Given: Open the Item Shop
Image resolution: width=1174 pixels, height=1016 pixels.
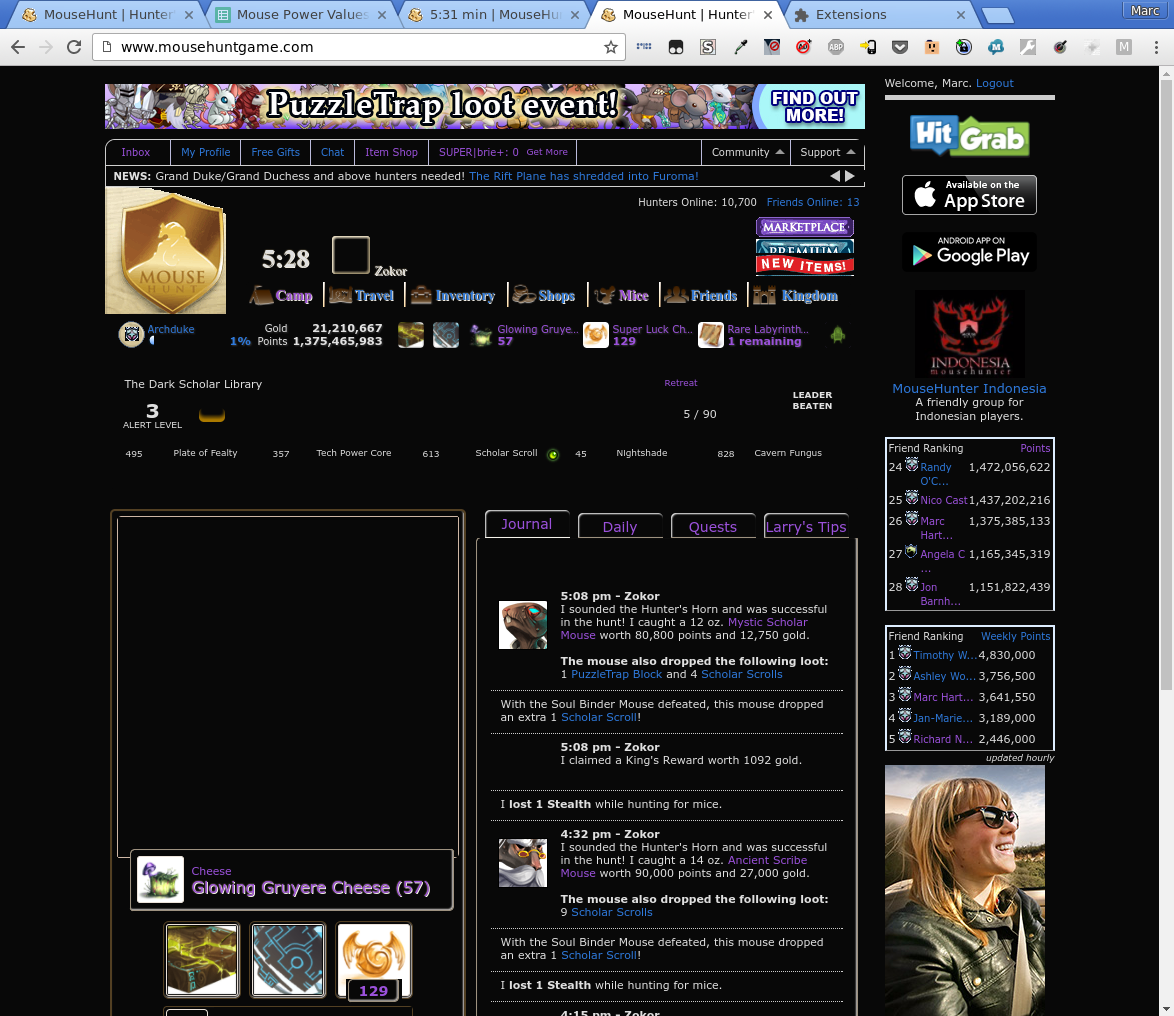Looking at the screenshot, I should click(392, 152).
